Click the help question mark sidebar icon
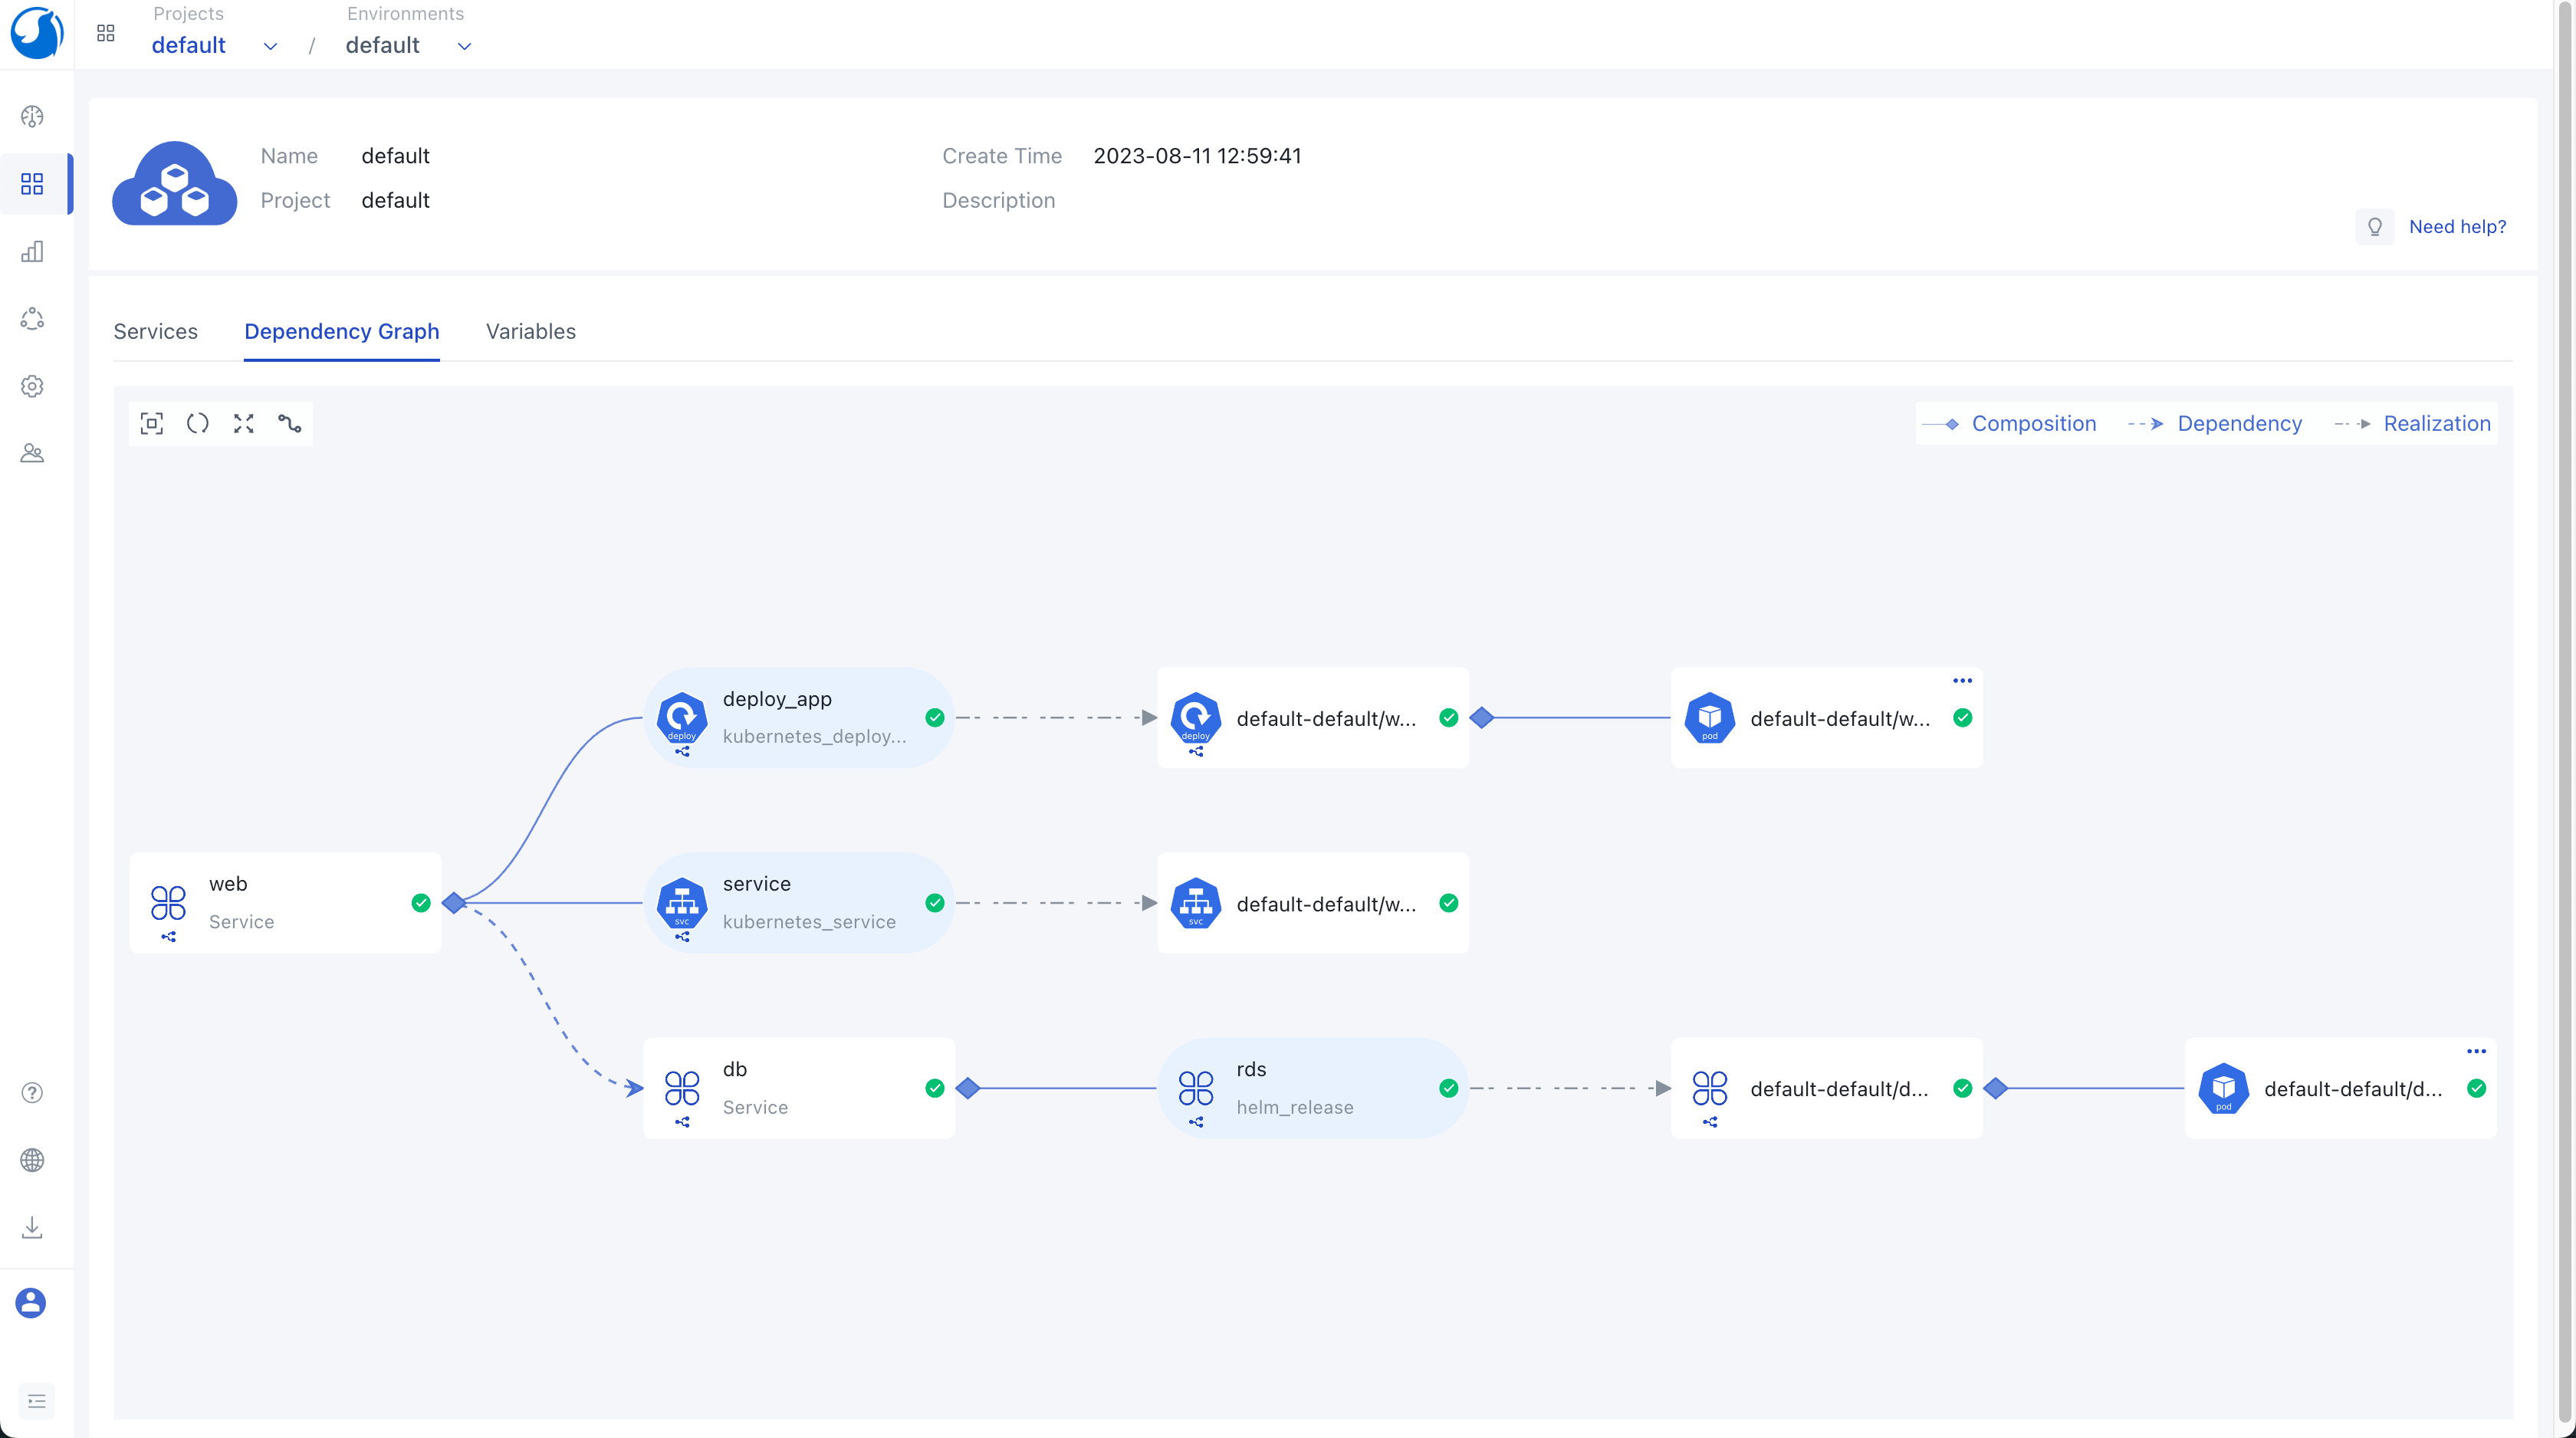Screen dimensions: 2576x1438 pos(32,1093)
